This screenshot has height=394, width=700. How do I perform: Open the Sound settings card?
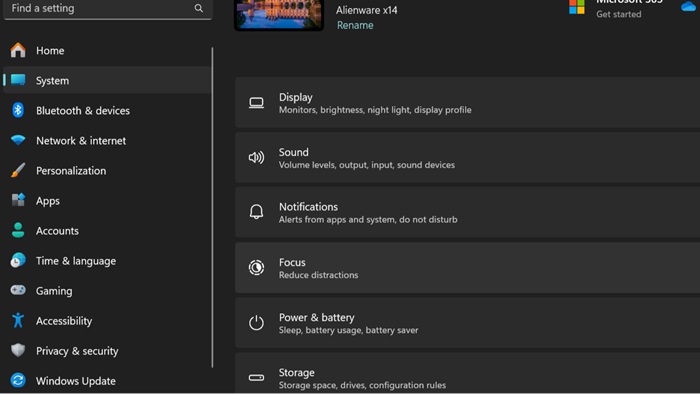467,158
